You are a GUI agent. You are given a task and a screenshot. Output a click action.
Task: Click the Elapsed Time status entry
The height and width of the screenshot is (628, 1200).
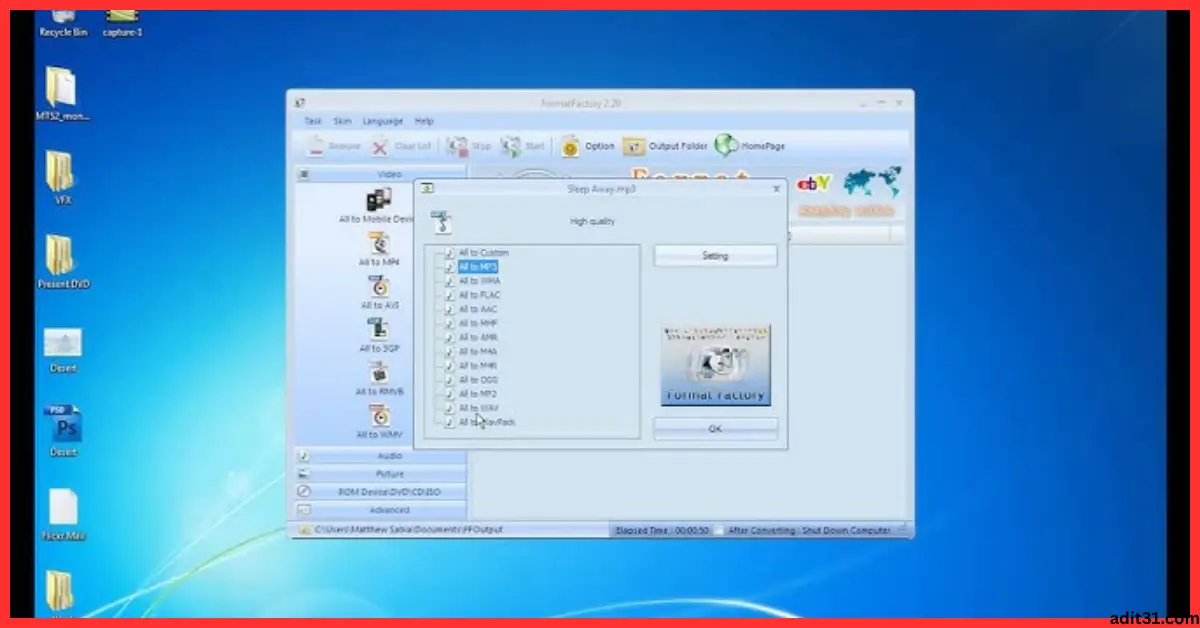click(x=663, y=530)
